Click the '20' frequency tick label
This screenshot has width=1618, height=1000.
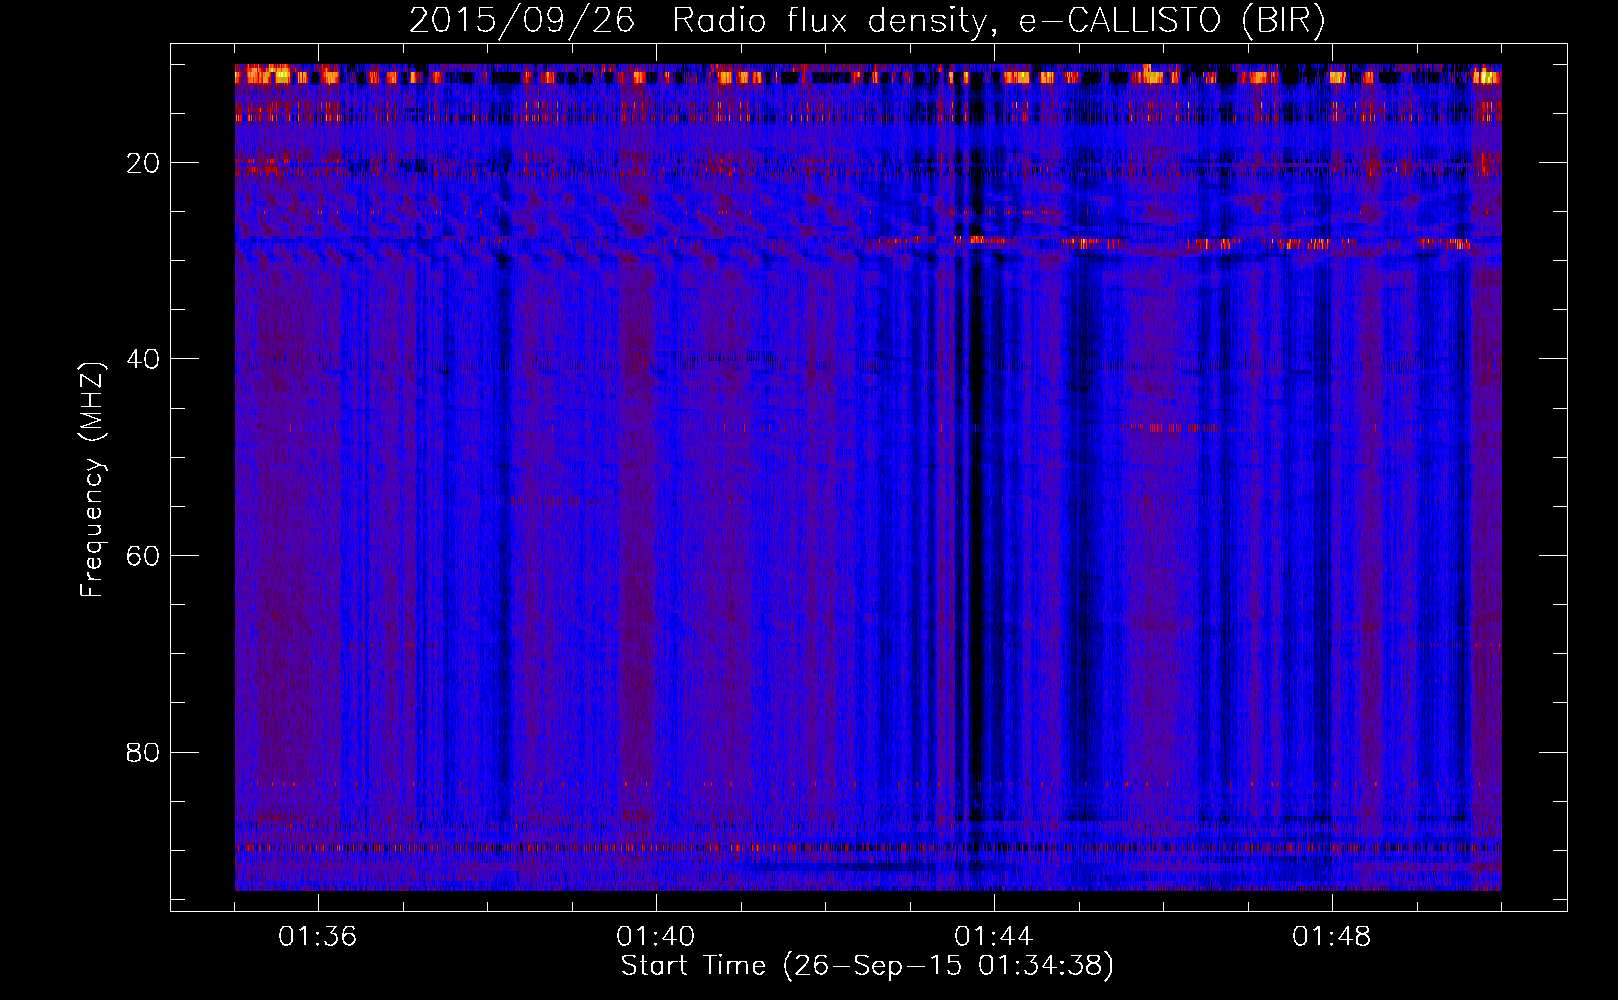pyautogui.click(x=144, y=163)
